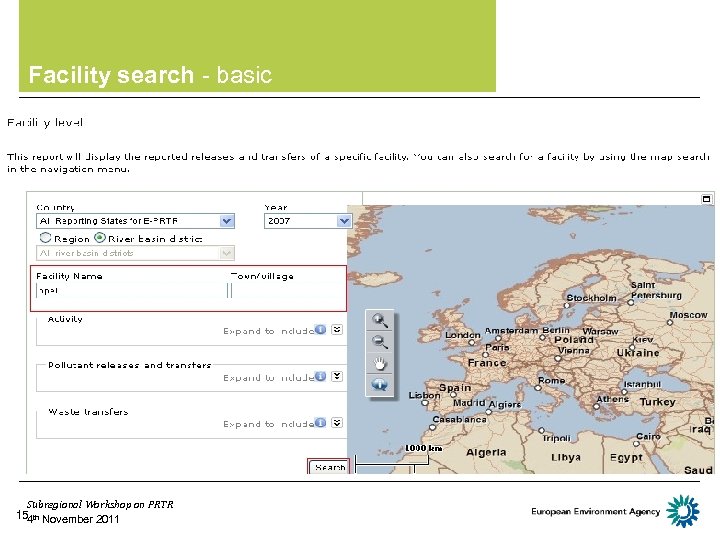Image resolution: width=720 pixels, height=540 pixels.
Task: Click the info icon in Activity row
Action: point(321,329)
